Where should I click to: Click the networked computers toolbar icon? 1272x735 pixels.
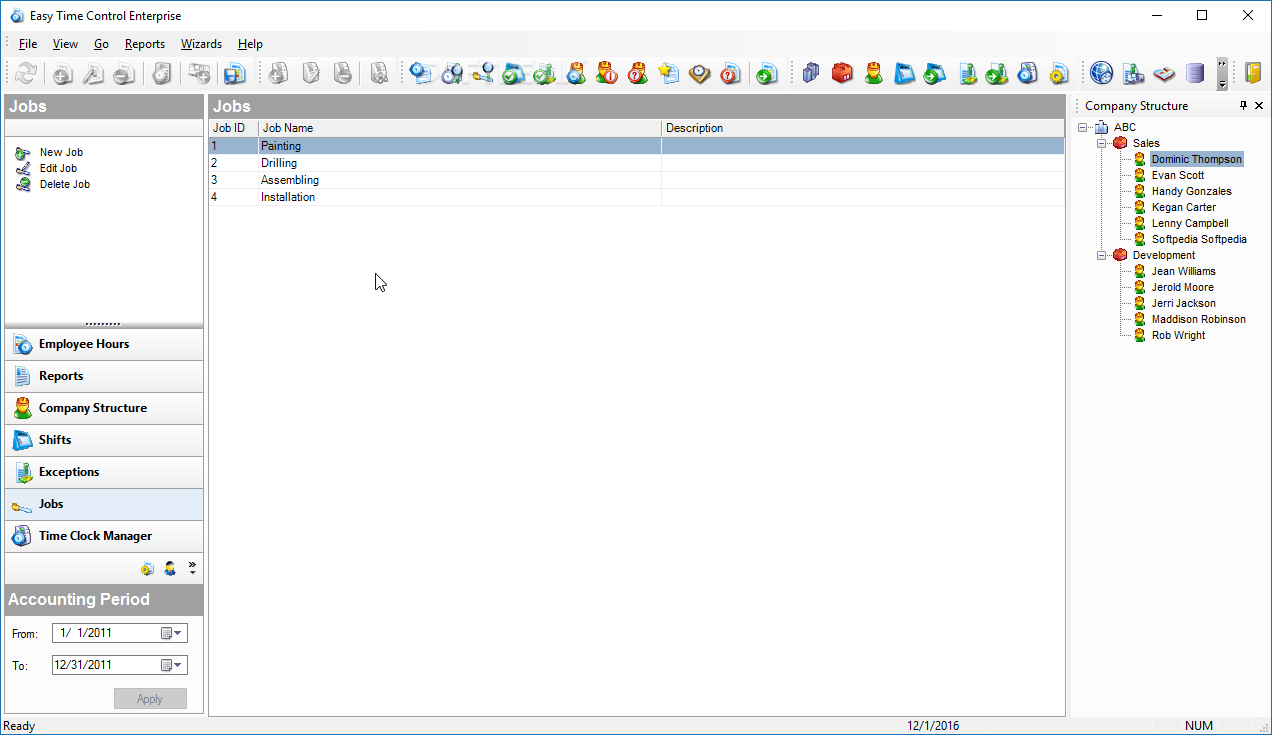(1133, 73)
